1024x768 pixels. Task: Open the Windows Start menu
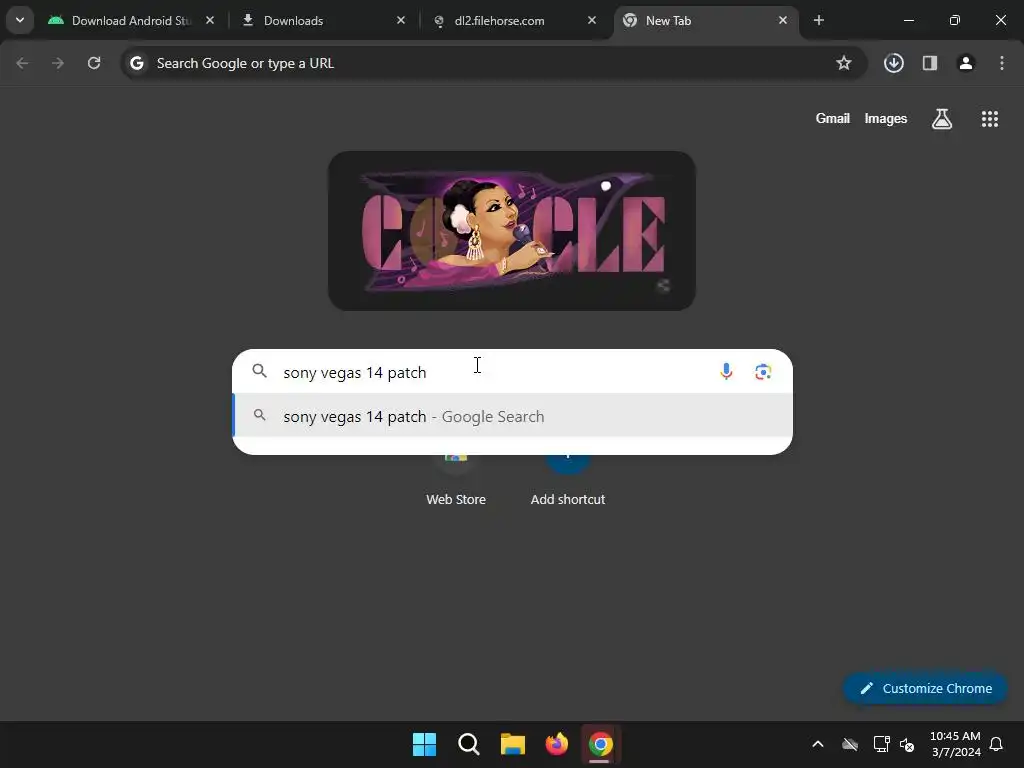point(424,744)
